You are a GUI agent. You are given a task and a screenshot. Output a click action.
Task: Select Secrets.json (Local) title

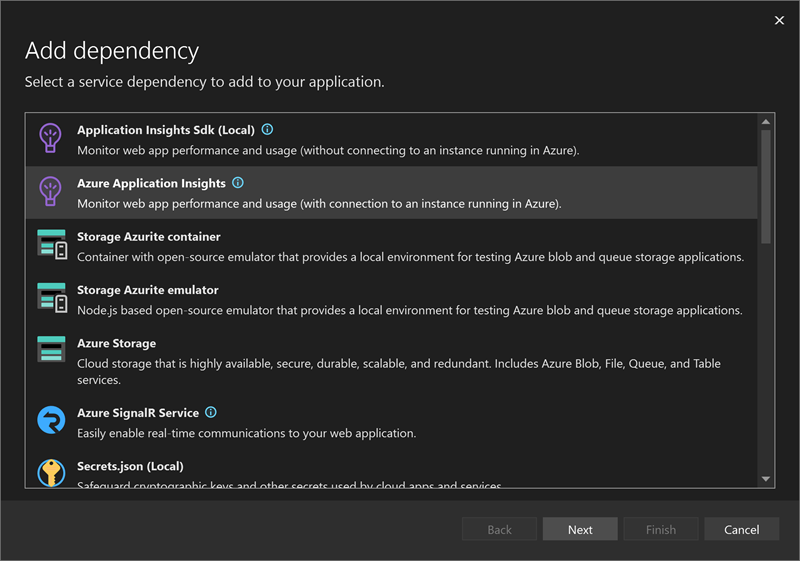coord(130,466)
